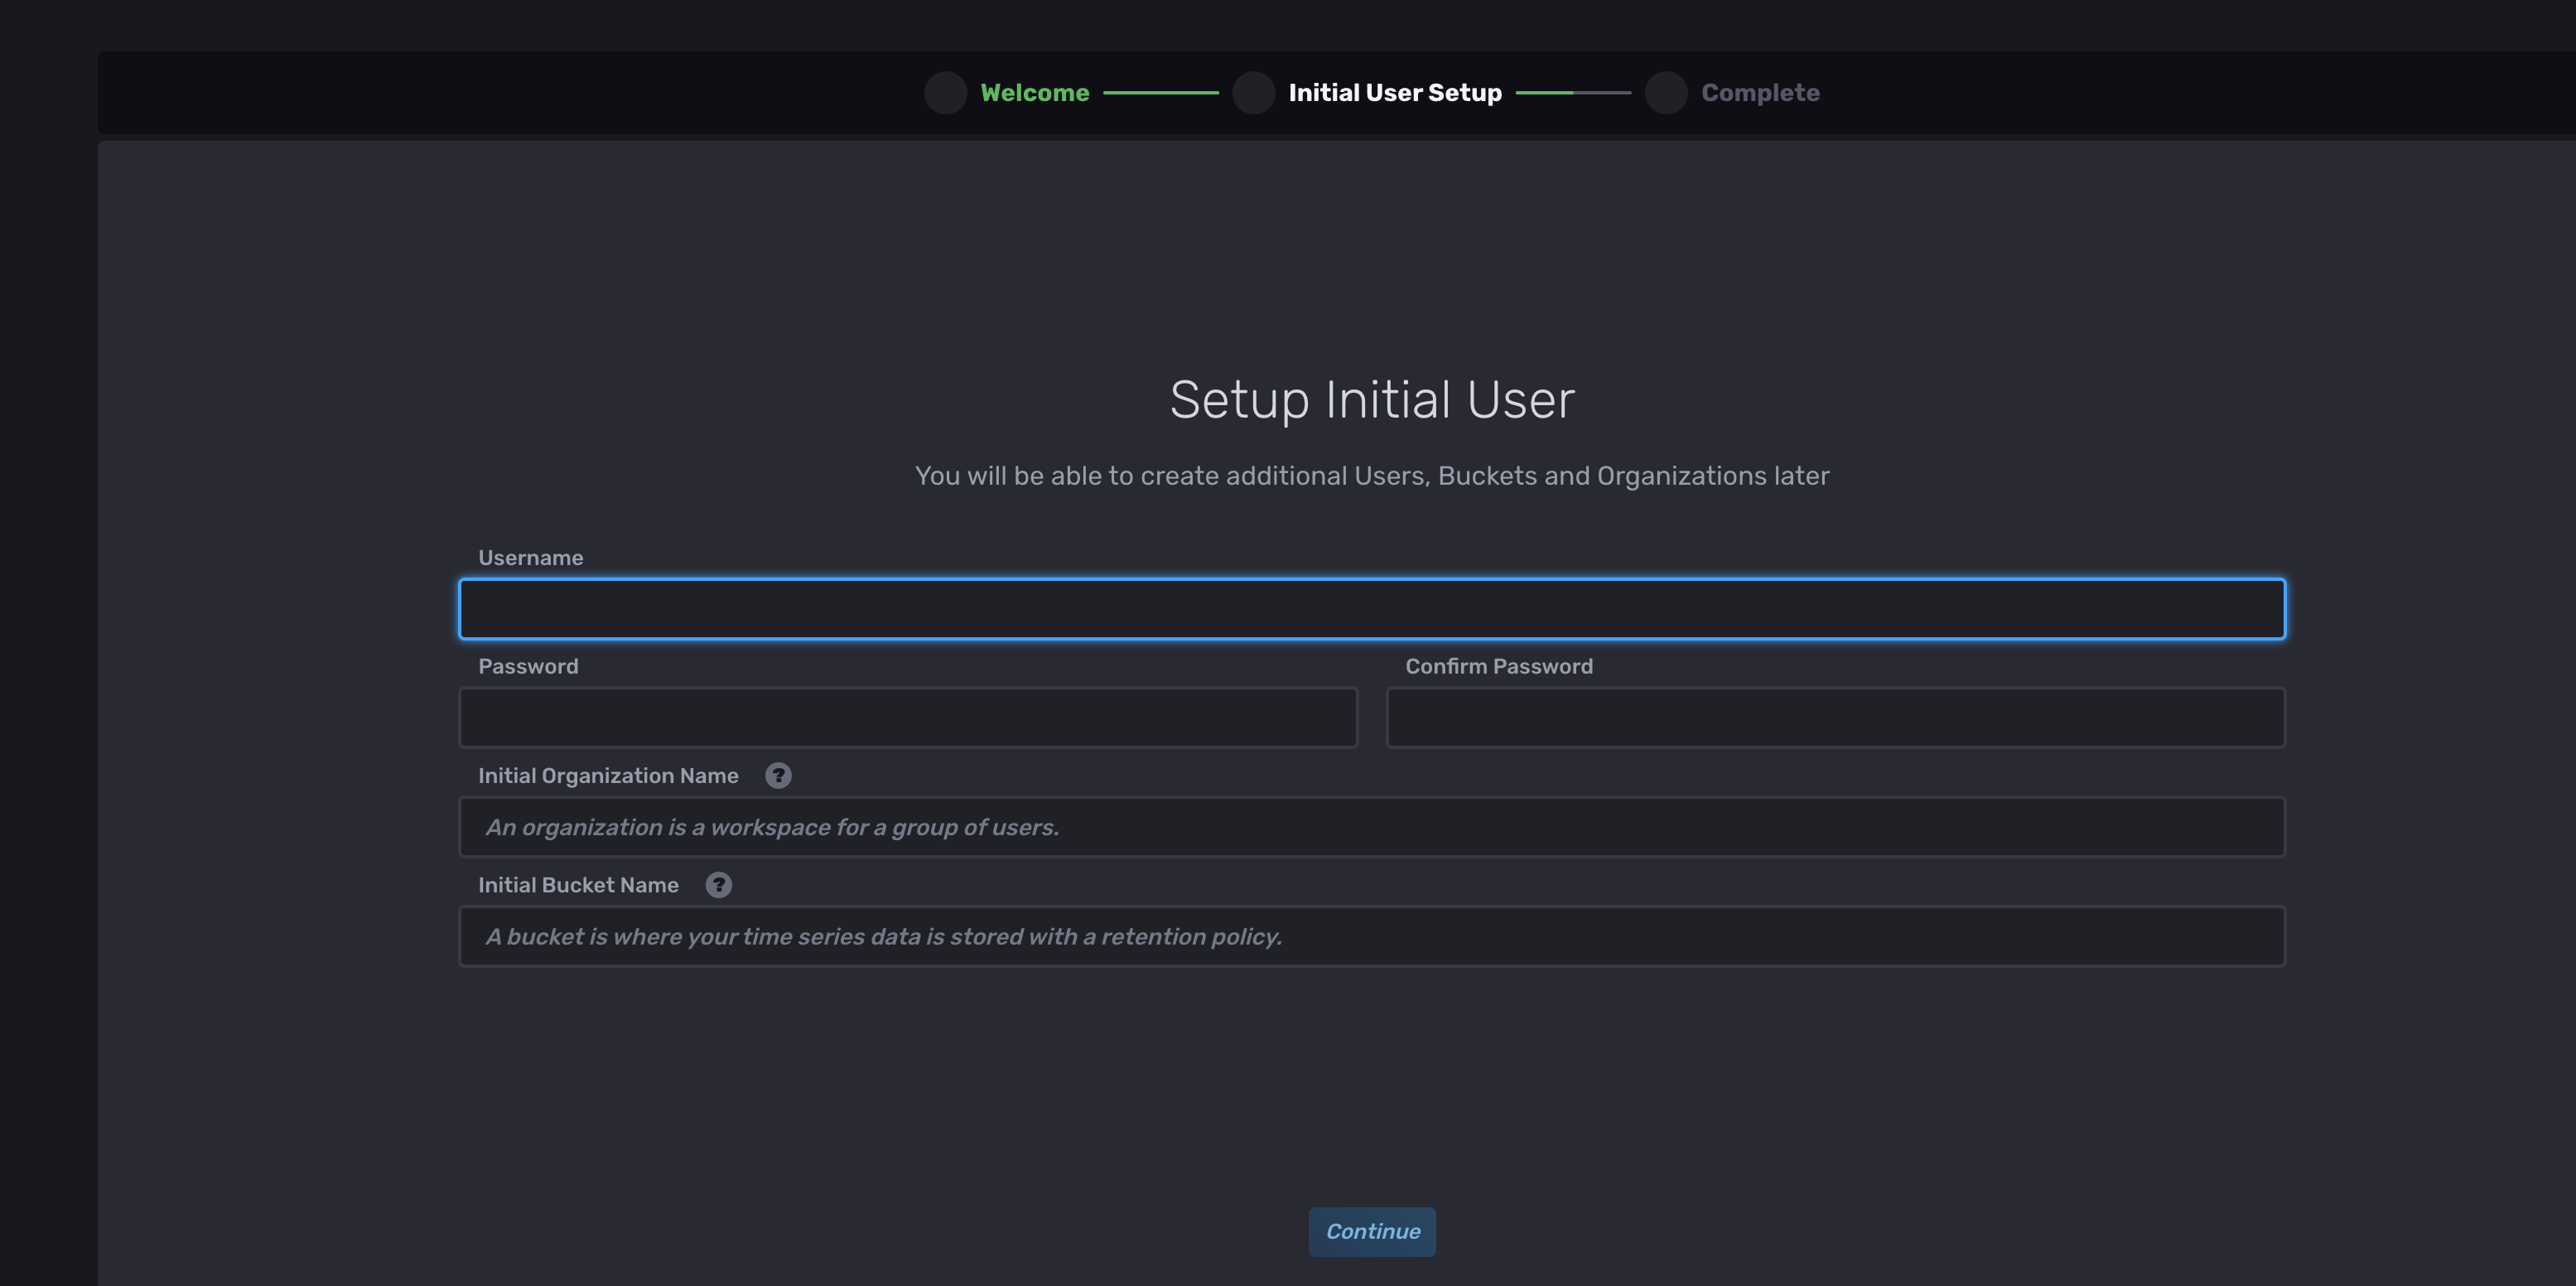Focus the Username input field
Viewport: 2576px width, 1286px height.
[x=1371, y=608]
